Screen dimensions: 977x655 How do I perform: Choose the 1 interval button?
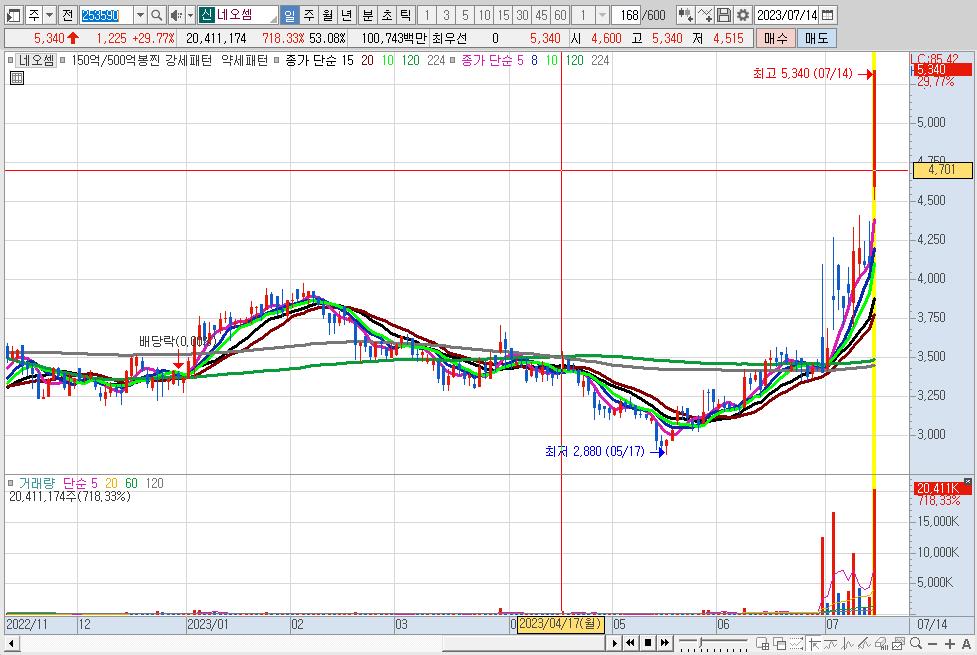coord(427,14)
